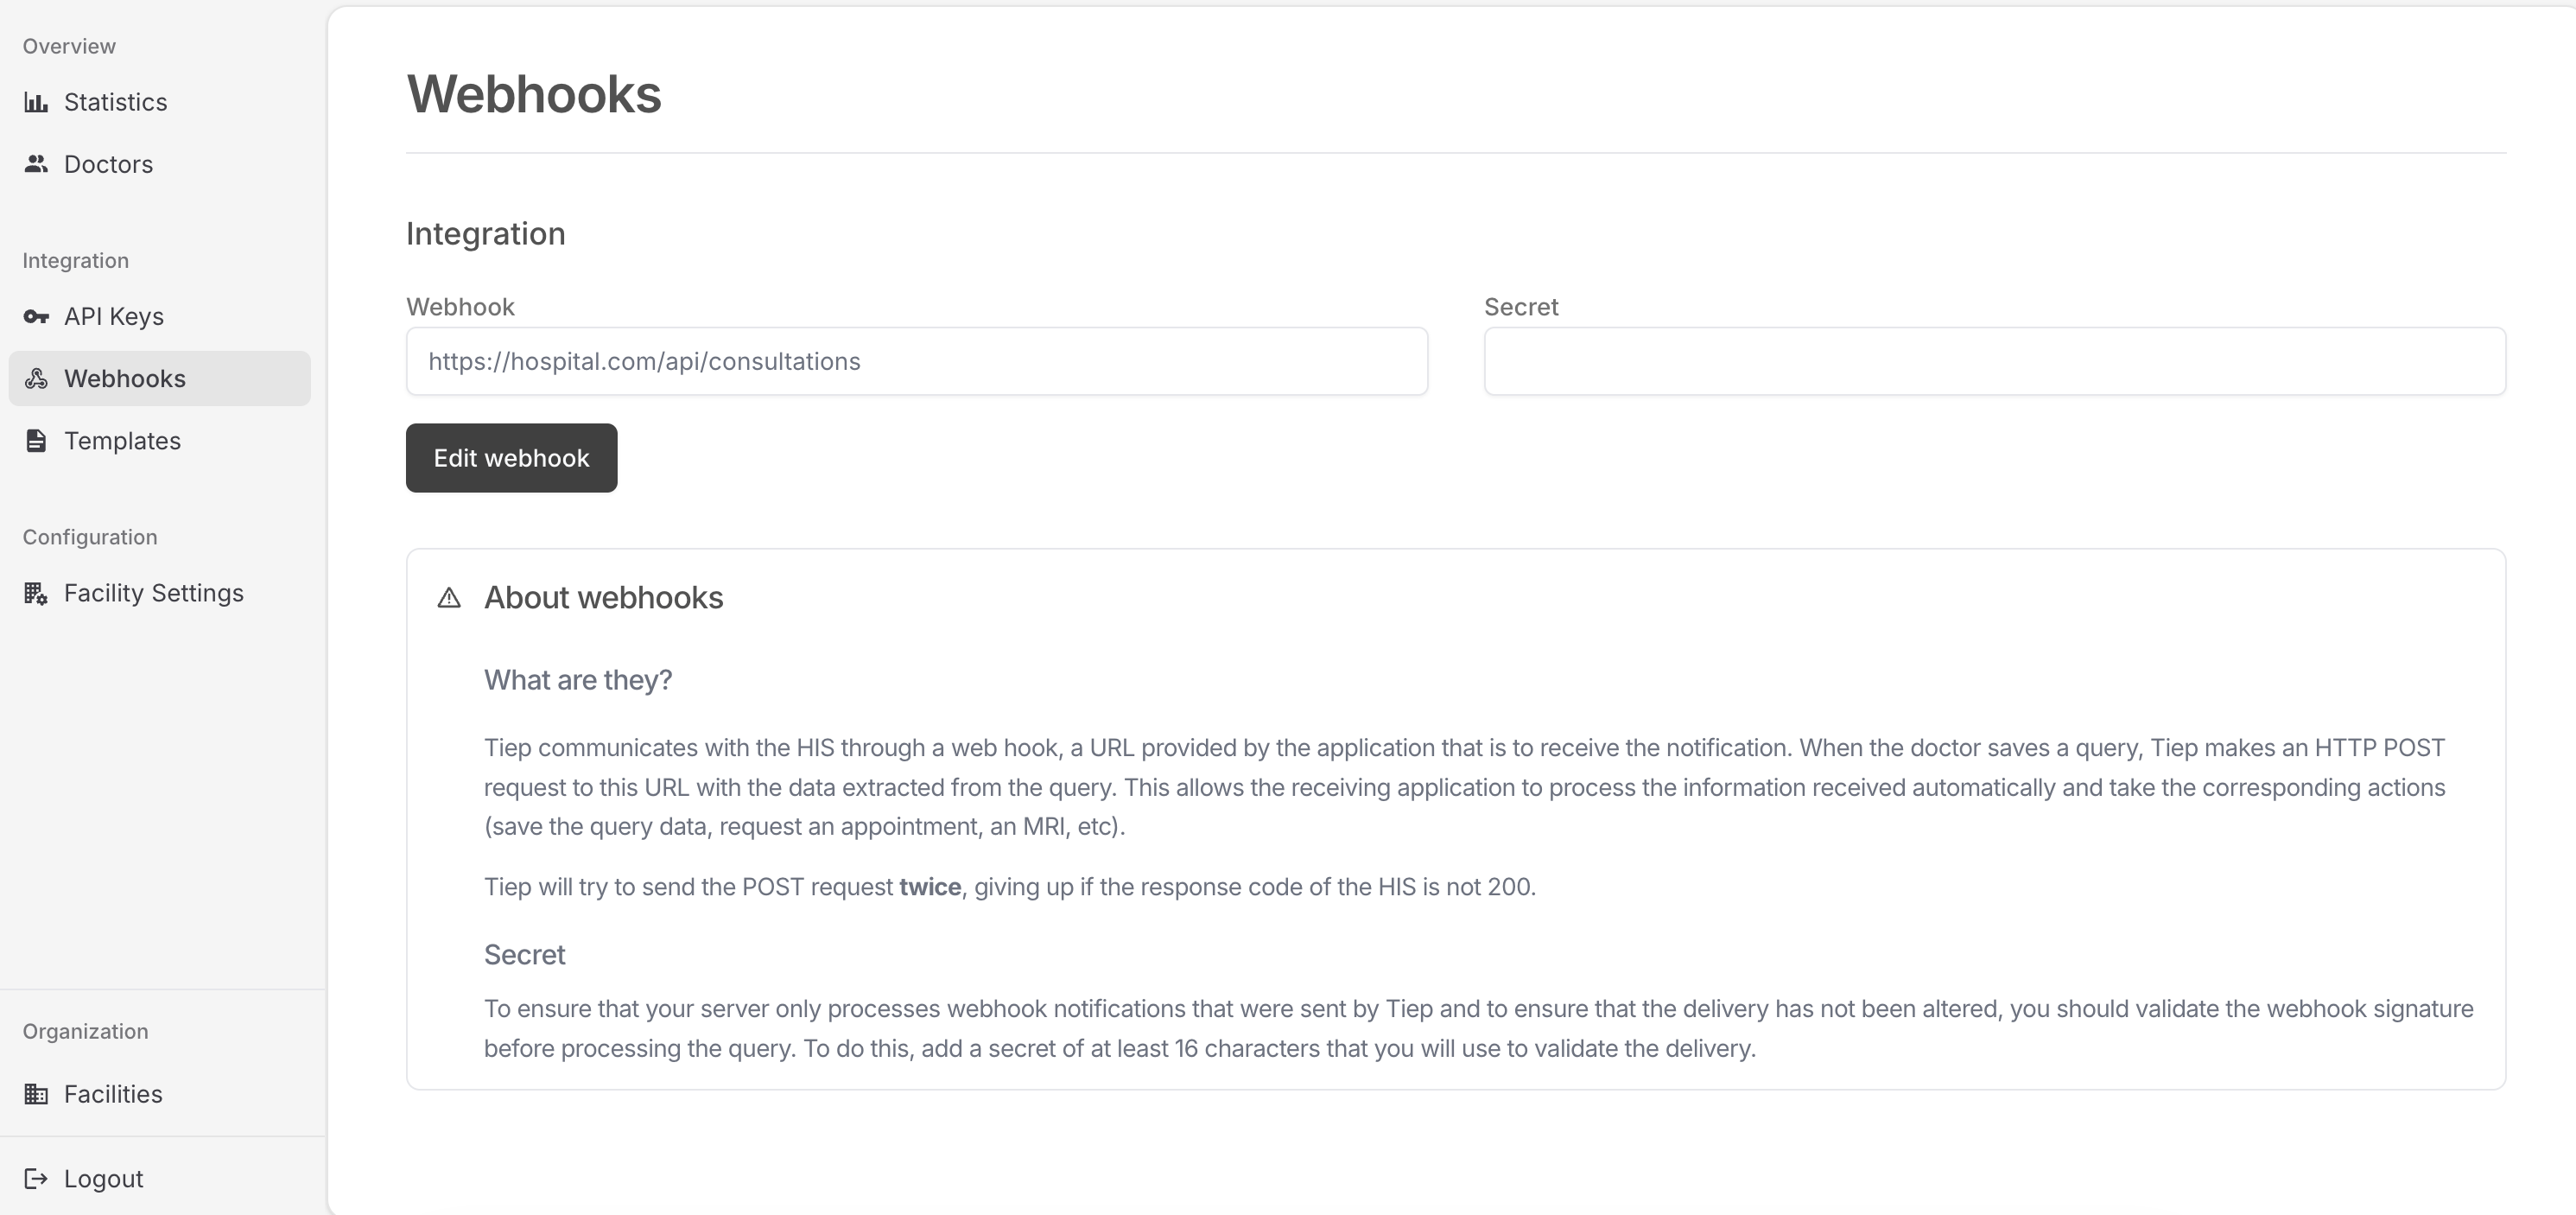Open the Statistics page
Viewport: 2576px width, 1215px height.
coord(115,102)
